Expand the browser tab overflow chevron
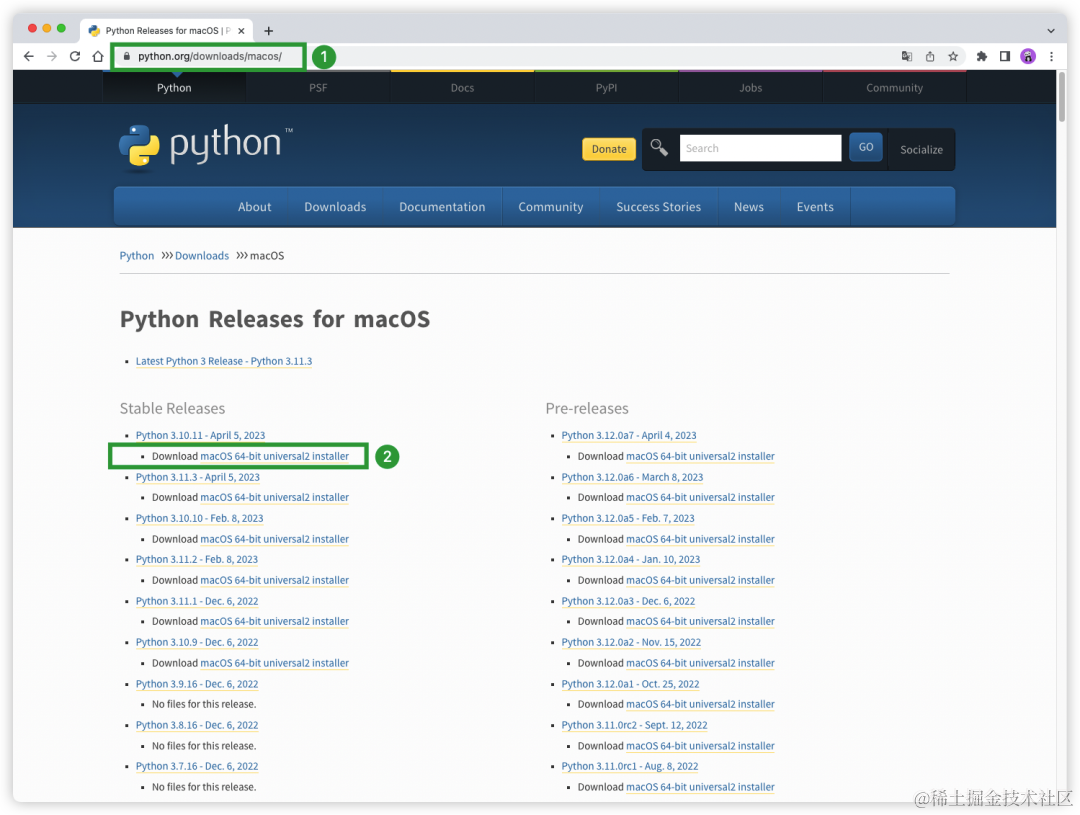The image size is (1080, 815). [1050, 30]
